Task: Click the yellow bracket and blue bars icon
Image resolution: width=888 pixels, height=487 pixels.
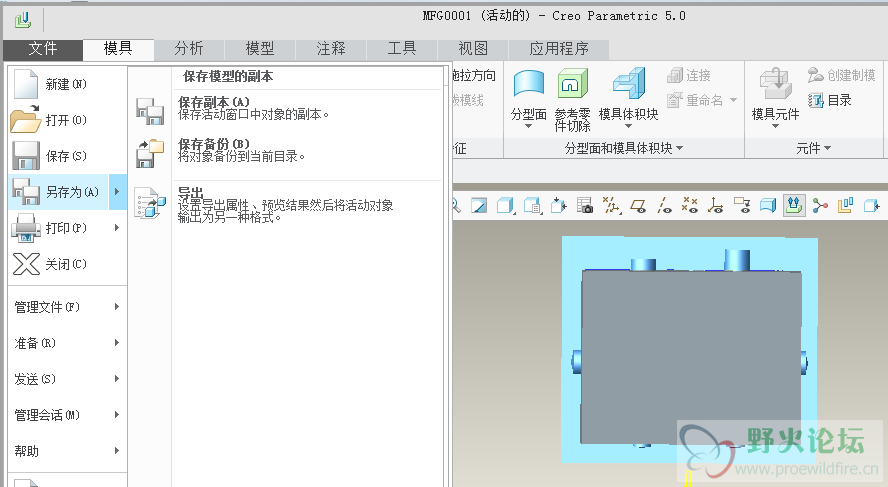Action: [x=846, y=205]
